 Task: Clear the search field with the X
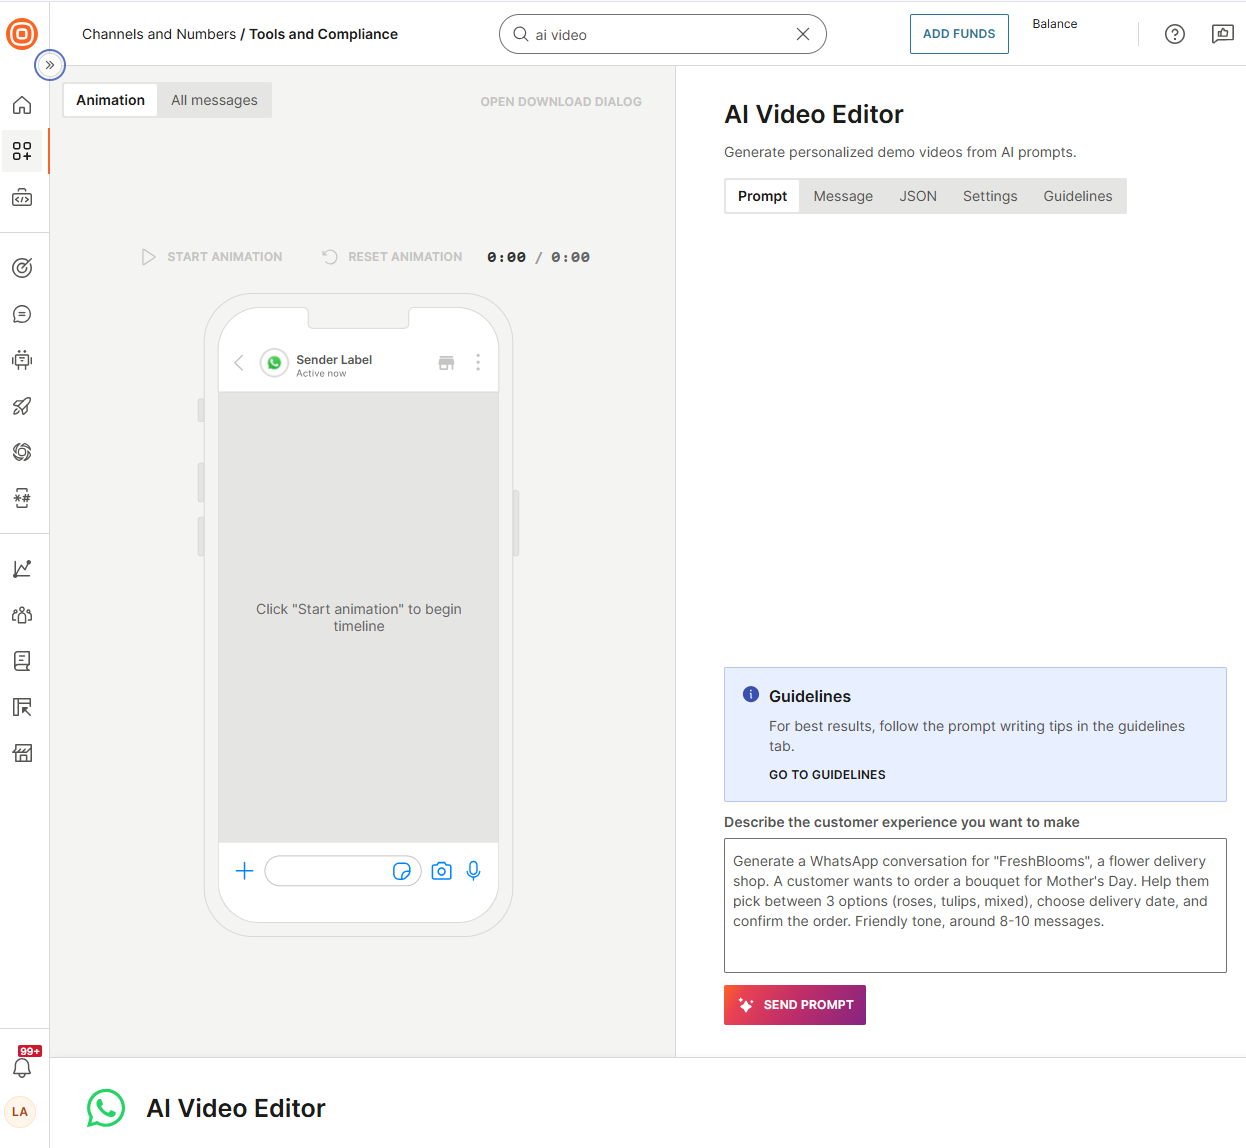click(803, 34)
